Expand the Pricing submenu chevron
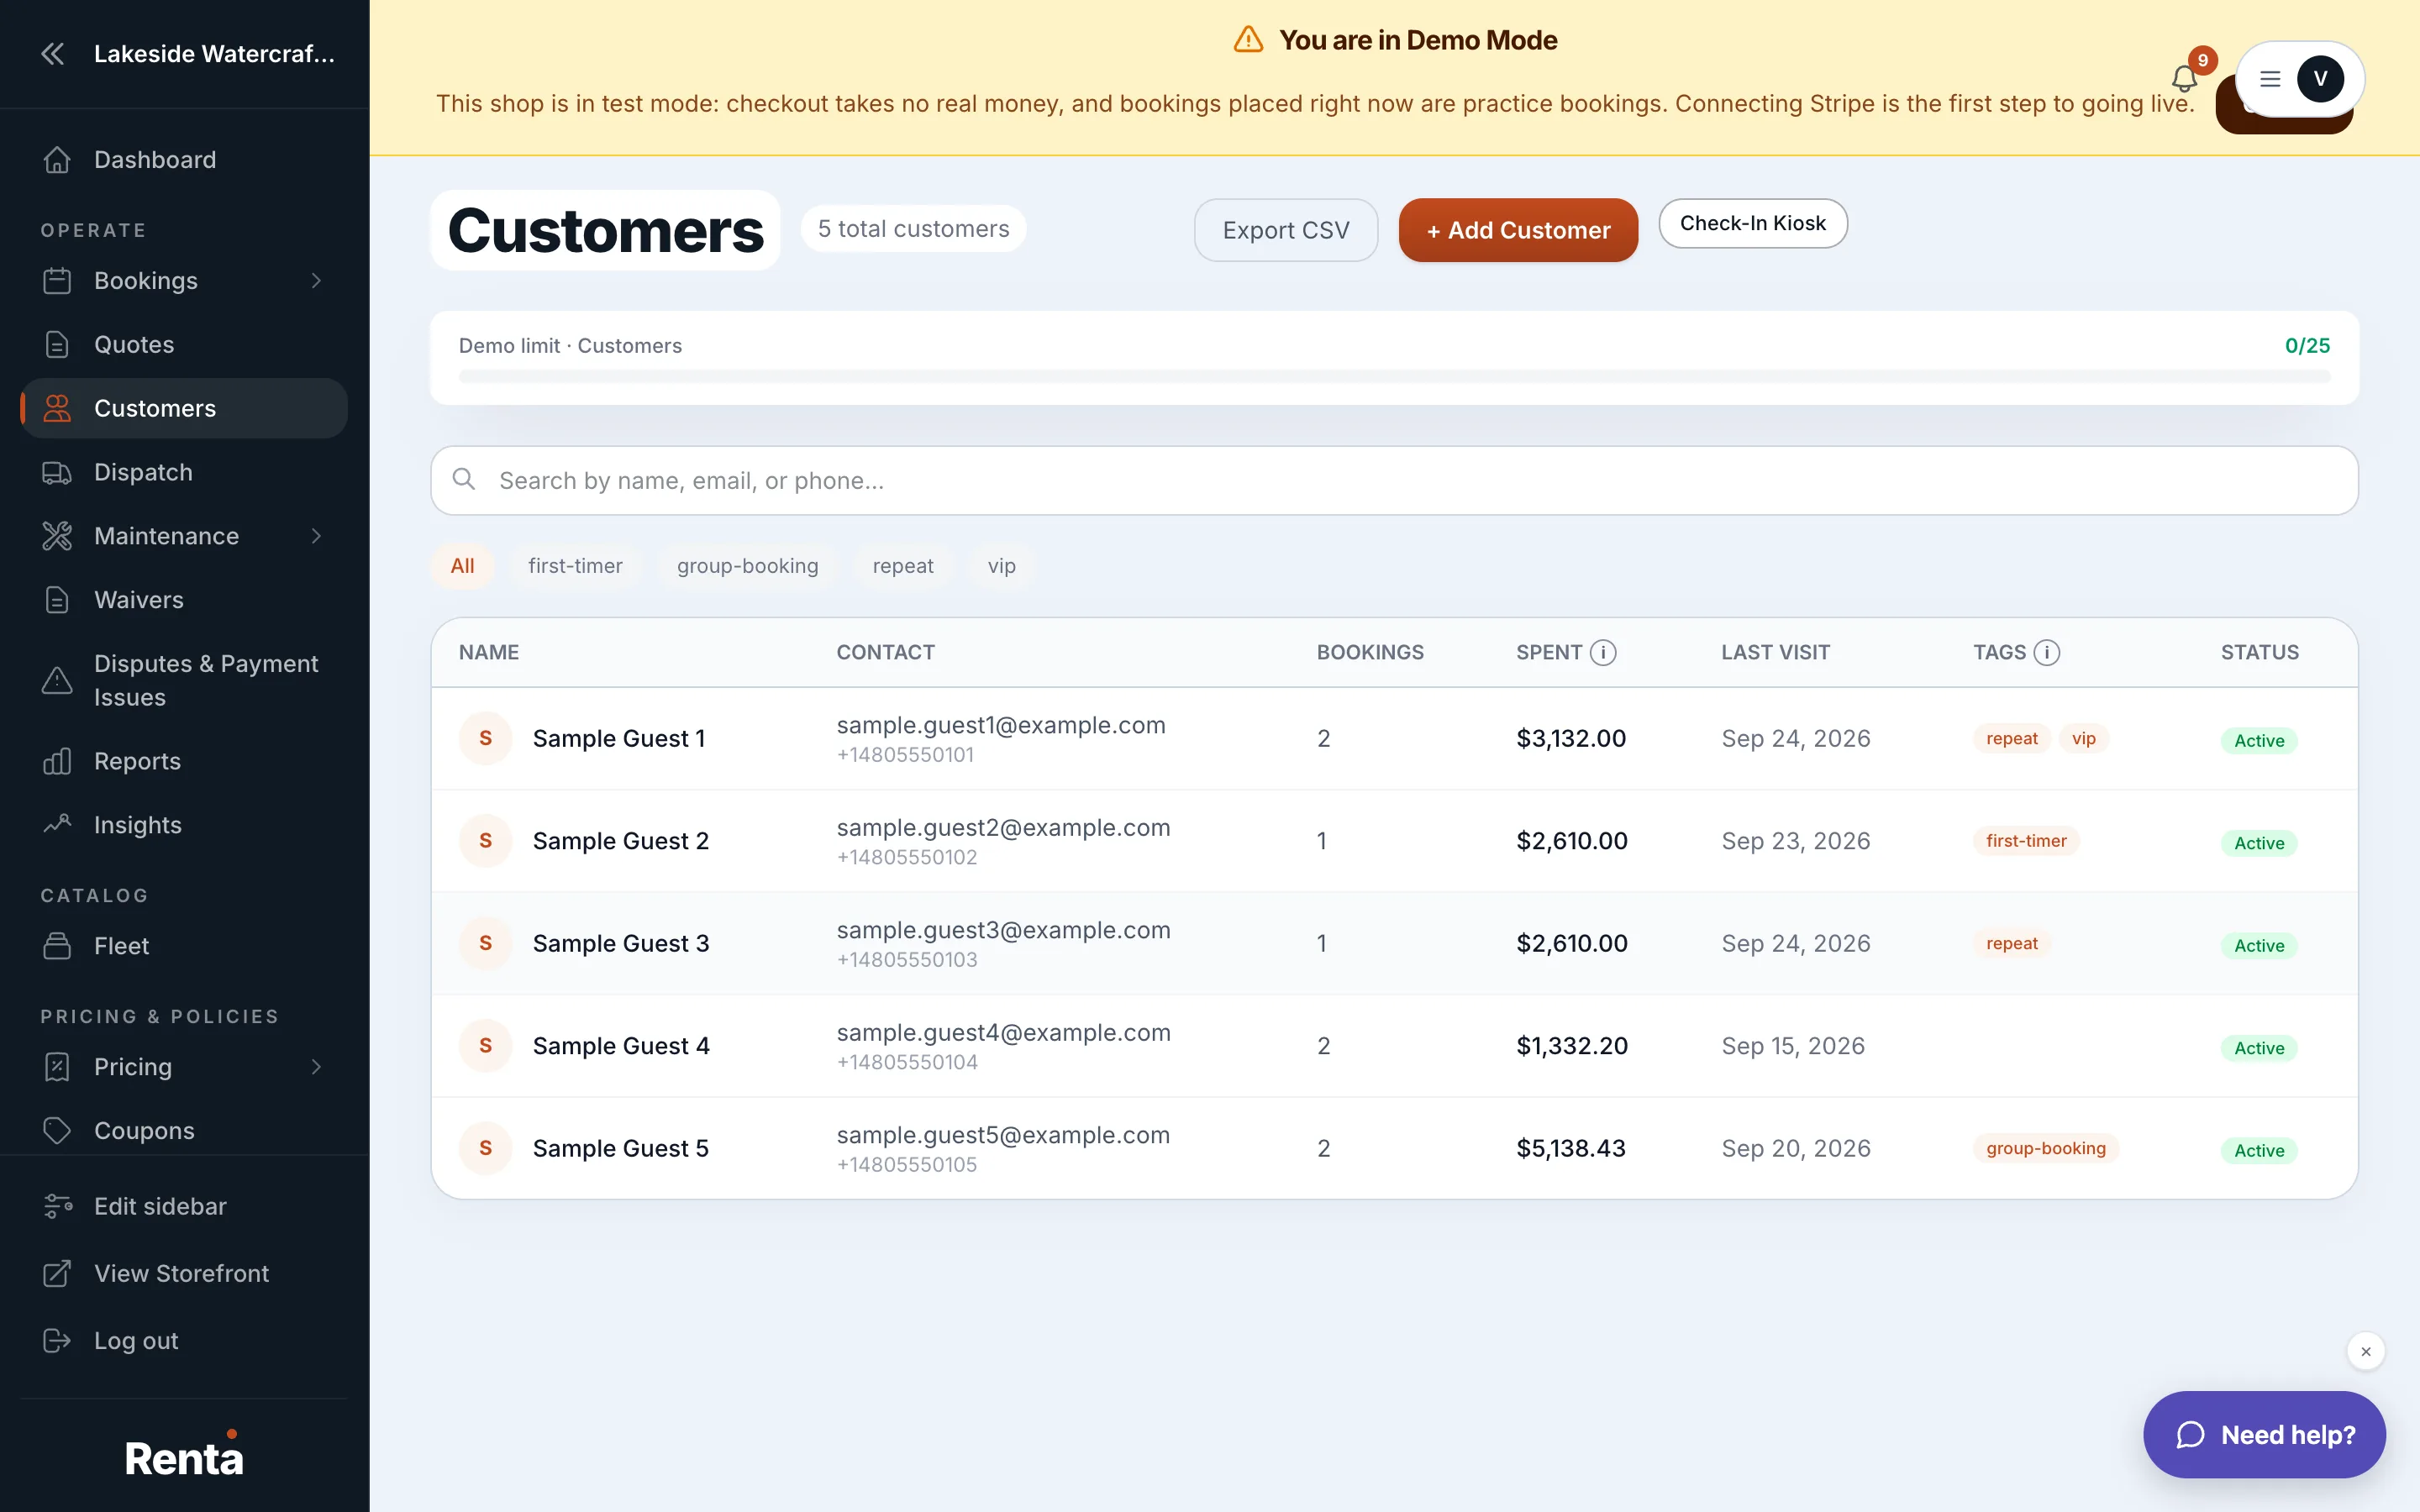The width and height of the screenshot is (2420, 1512). 316,1067
